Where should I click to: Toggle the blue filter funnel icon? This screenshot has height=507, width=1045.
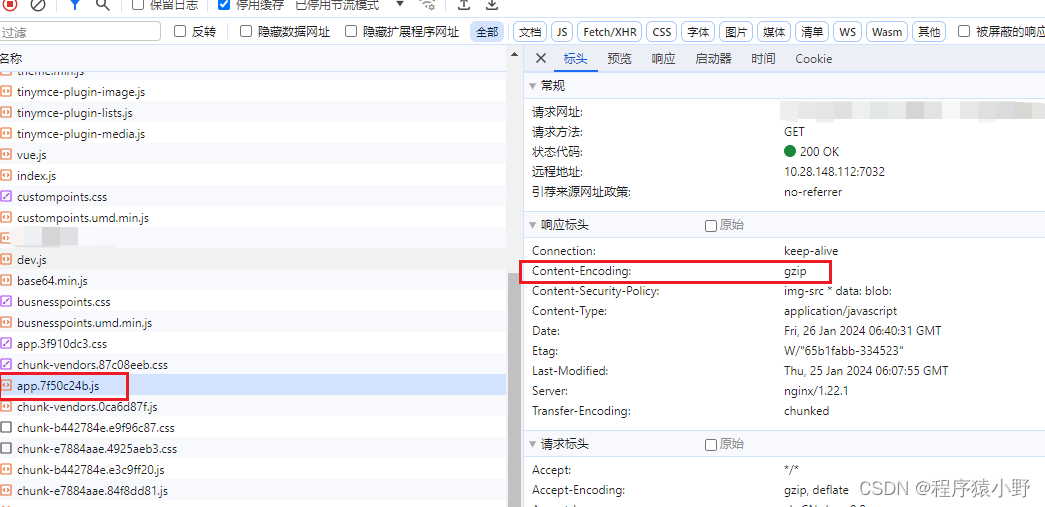tap(75, 5)
